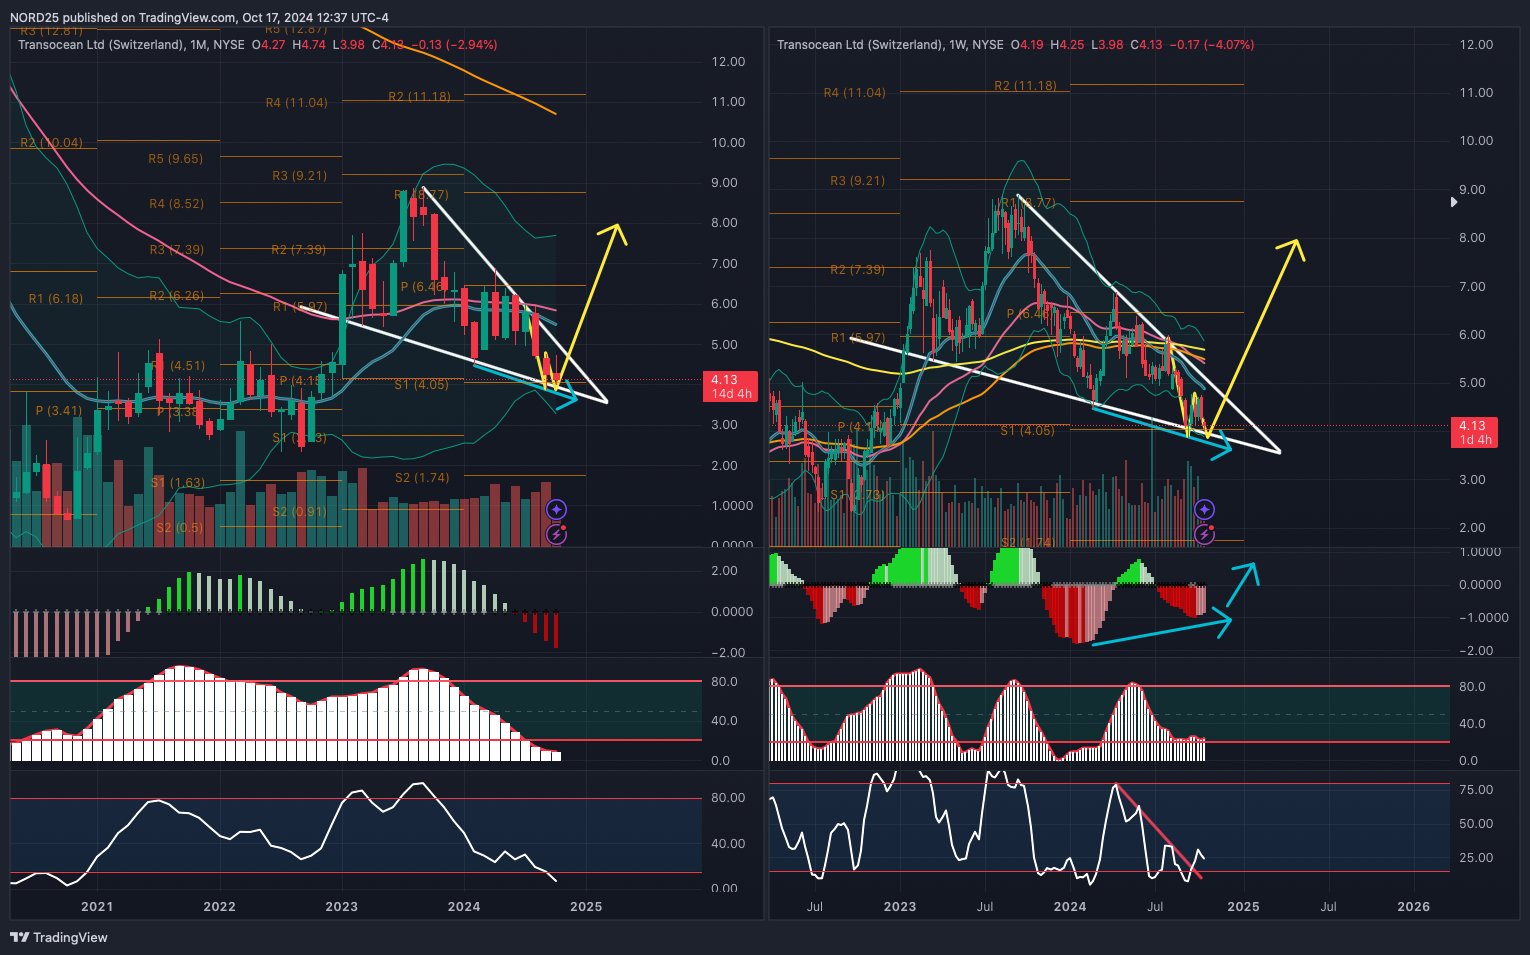
Task: Click R4 (11.04) label on the weekly chart
Action: click(854, 93)
